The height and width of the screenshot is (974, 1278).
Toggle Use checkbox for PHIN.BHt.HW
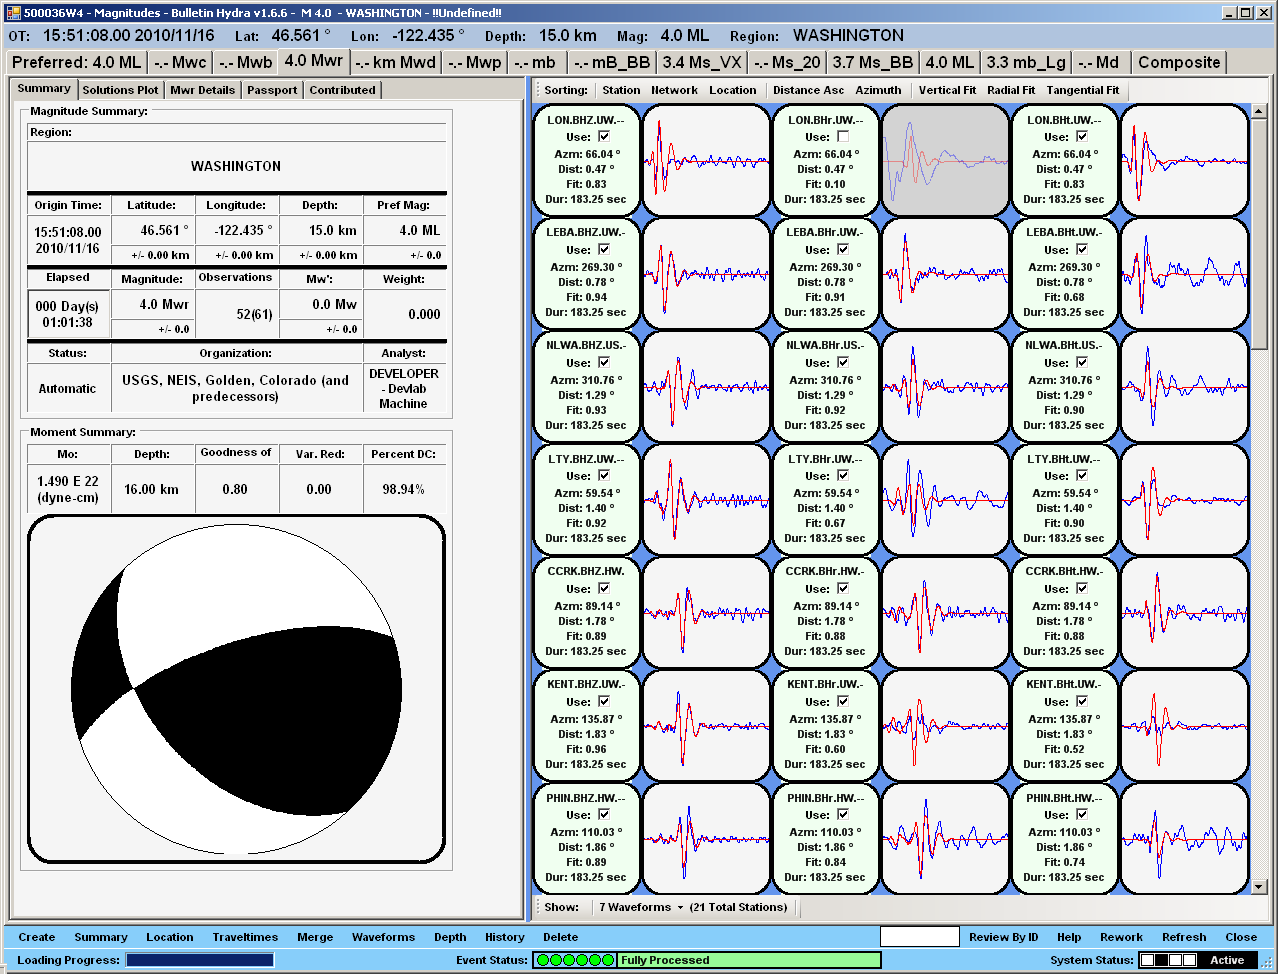click(x=1081, y=814)
